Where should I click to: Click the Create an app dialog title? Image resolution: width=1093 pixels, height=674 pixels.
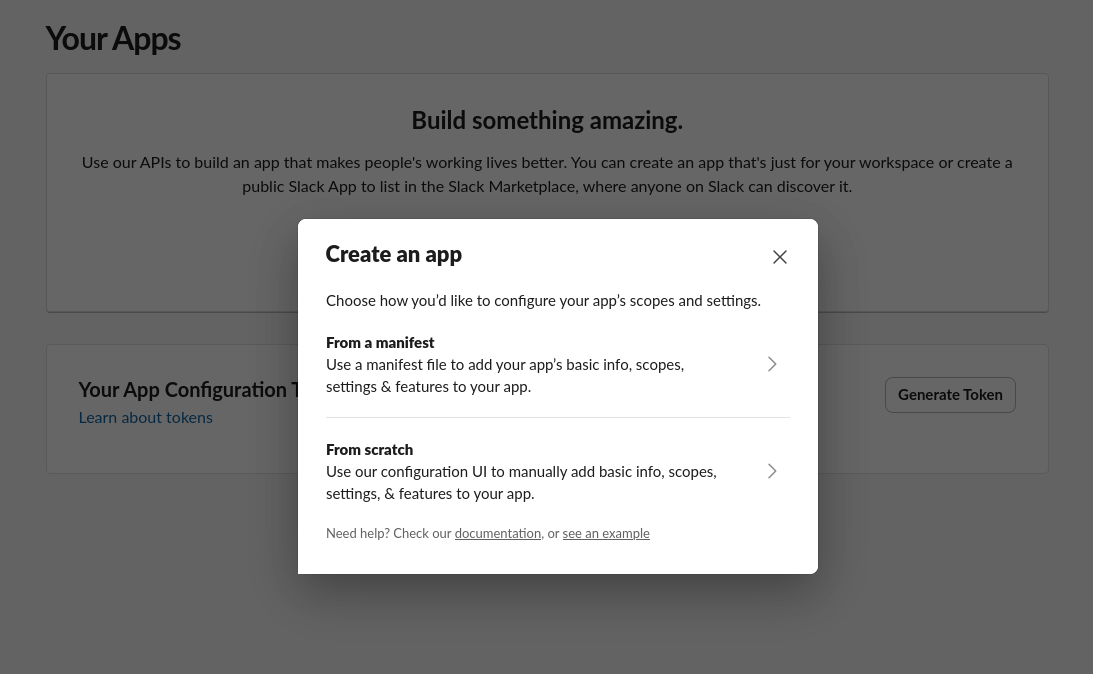[x=394, y=254]
